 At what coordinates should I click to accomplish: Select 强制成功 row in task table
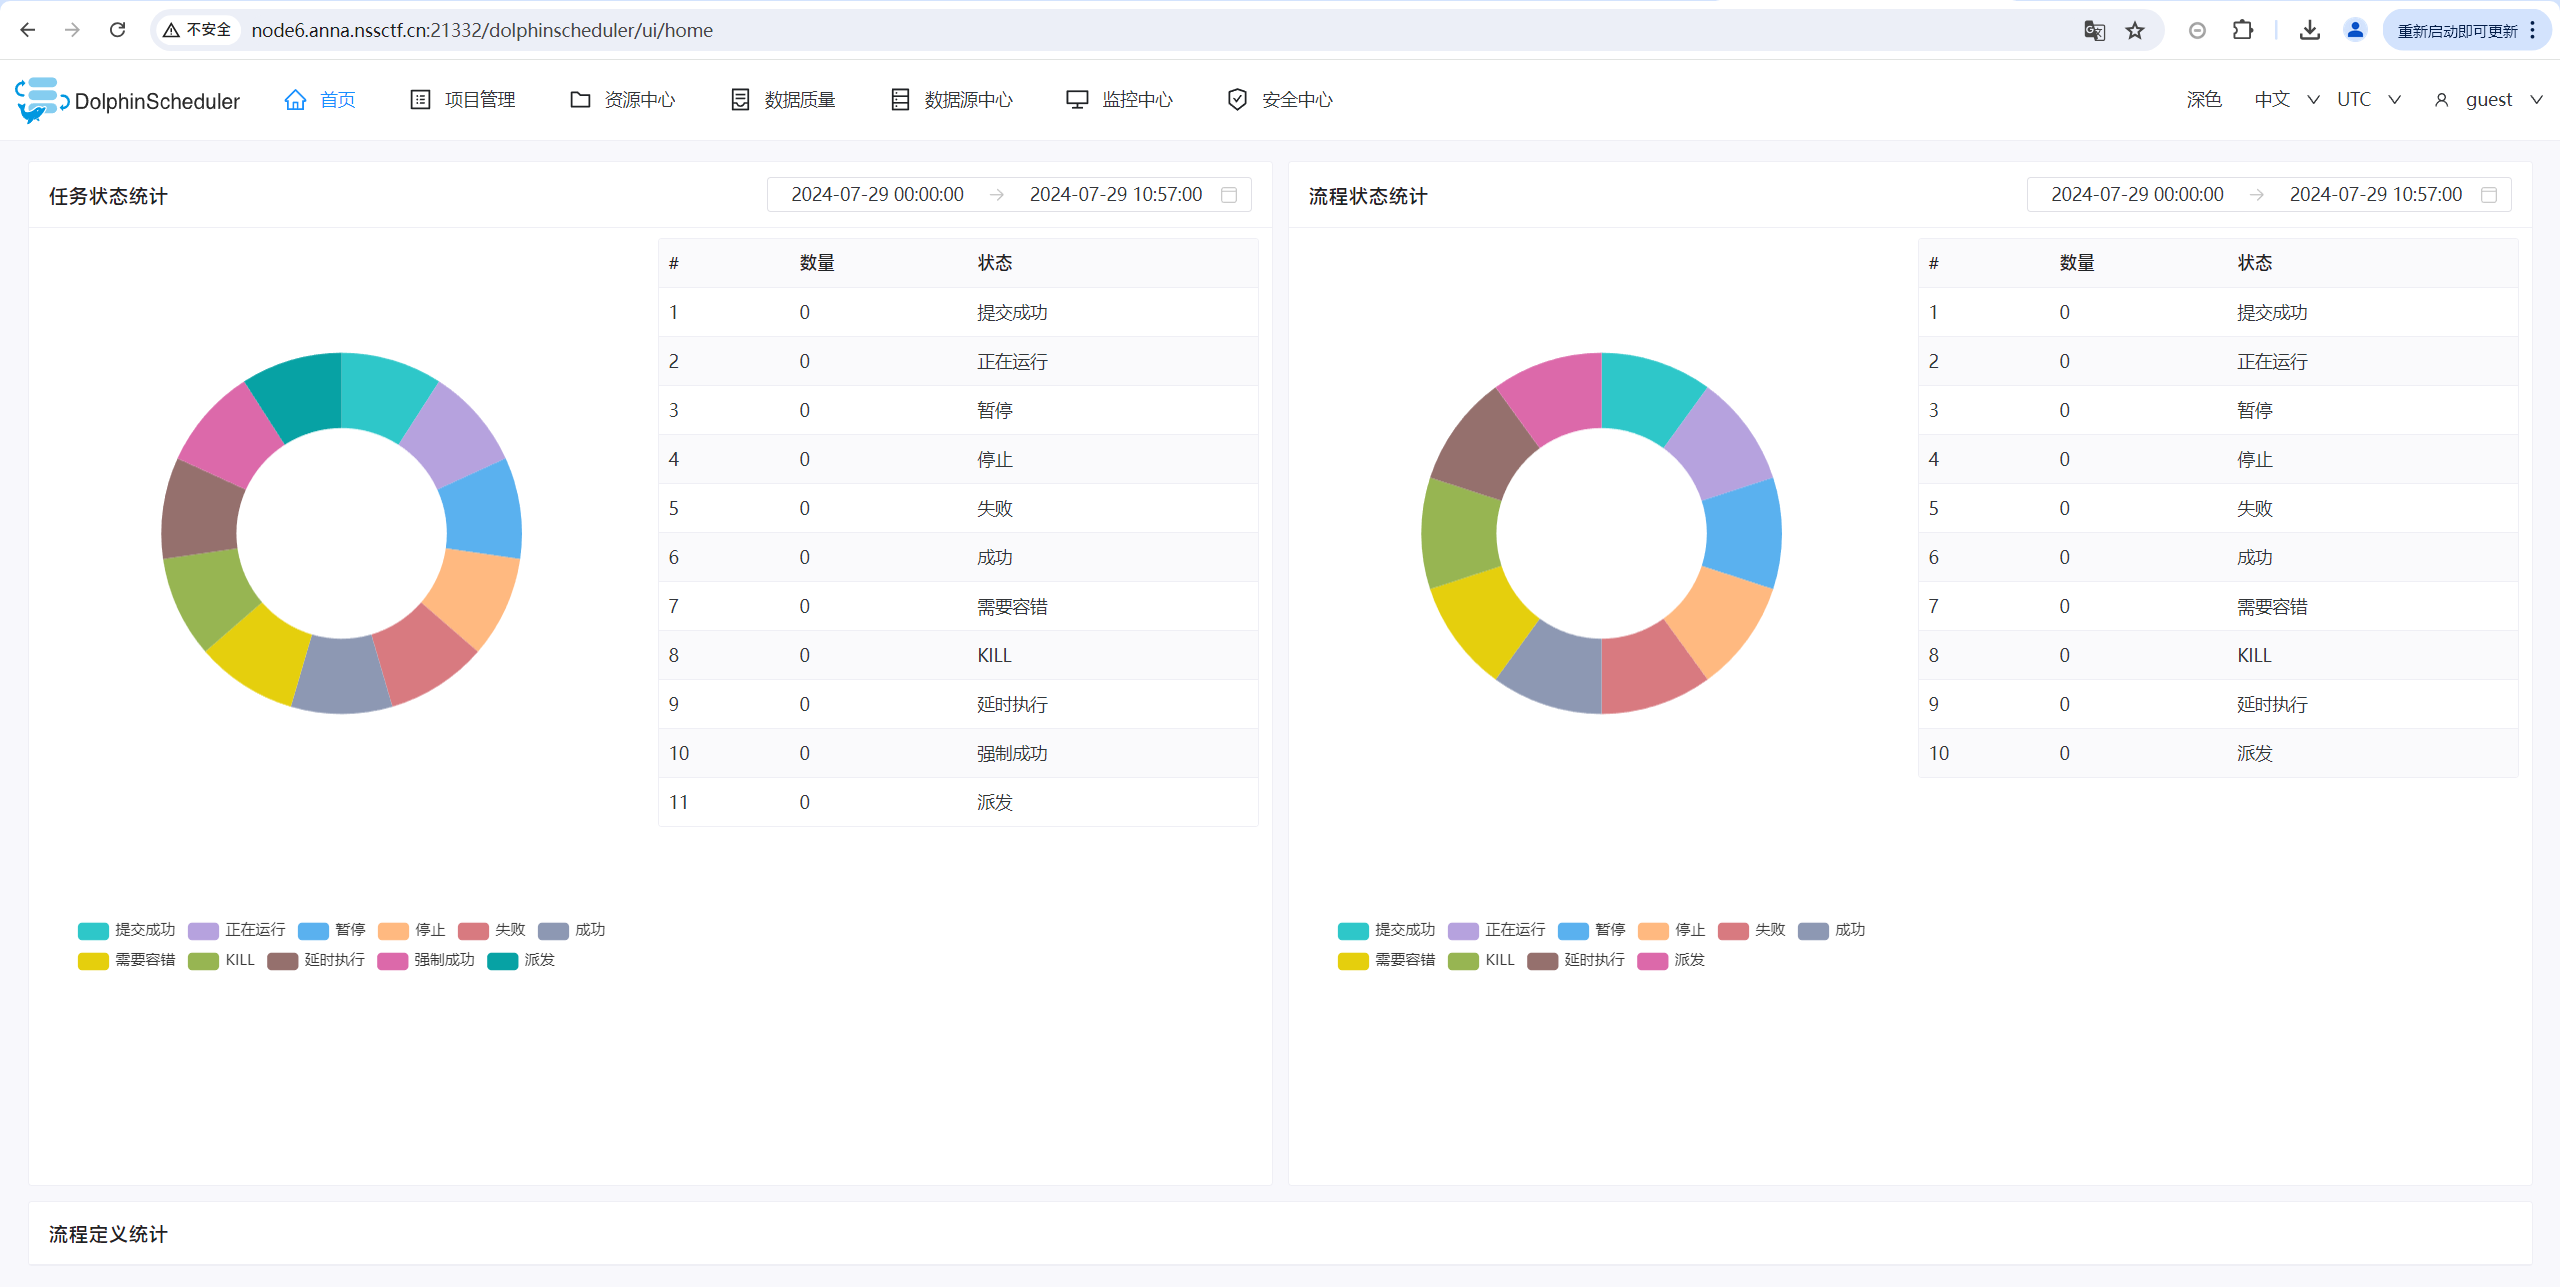pos(958,753)
